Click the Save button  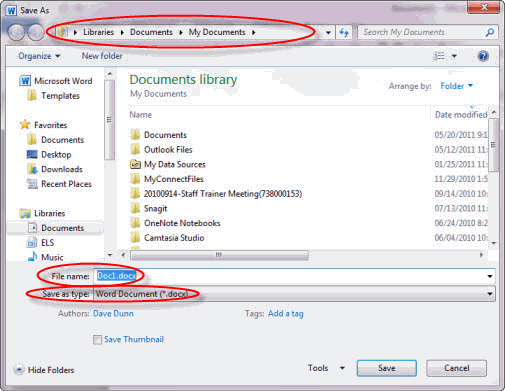coord(387,368)
